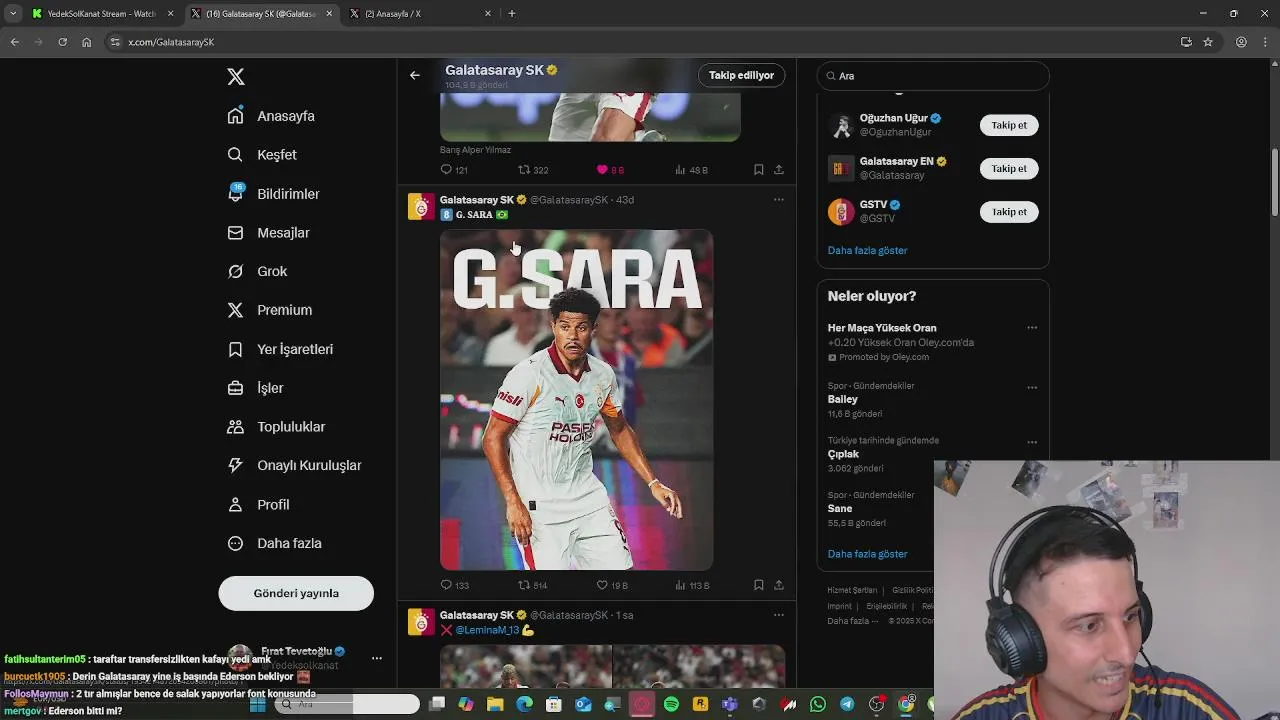
Task: Click the address bar URL x.com/GalatasaraySK
Action: (171, 42)
